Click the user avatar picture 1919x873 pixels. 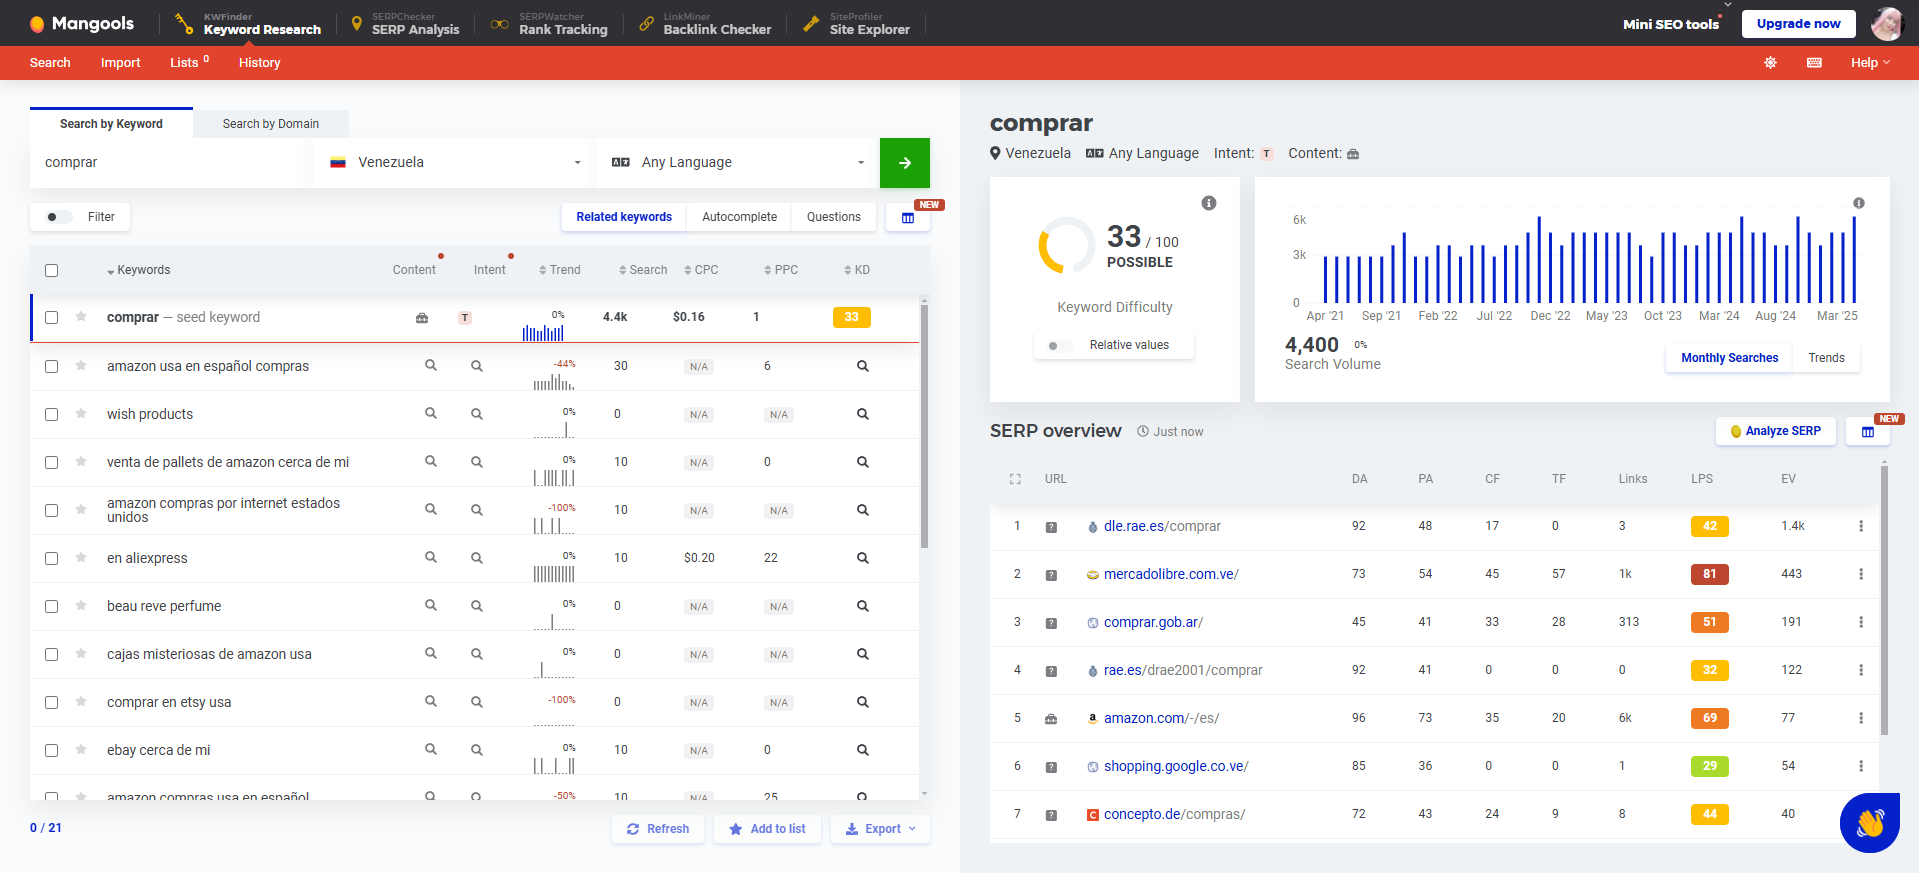1887,23
